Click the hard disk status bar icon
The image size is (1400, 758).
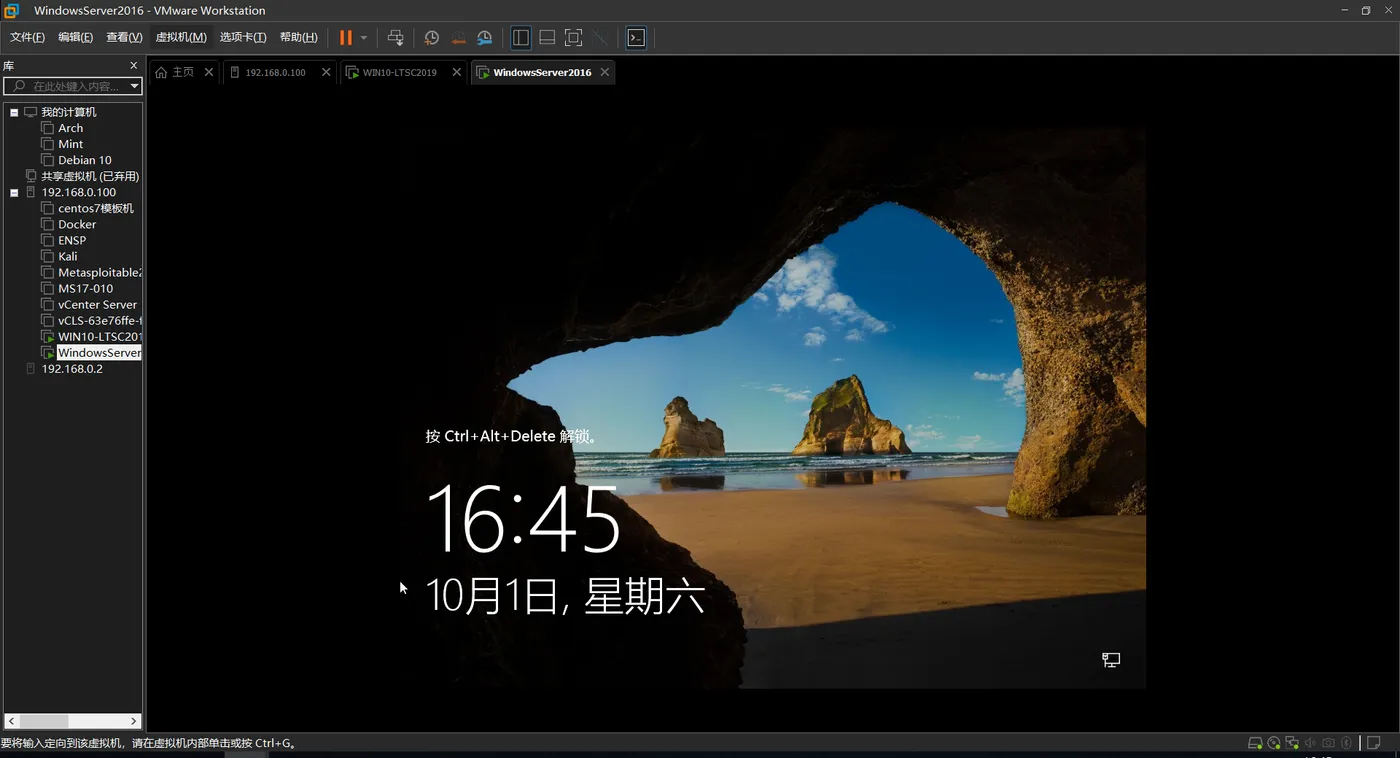pos(1255,743)
